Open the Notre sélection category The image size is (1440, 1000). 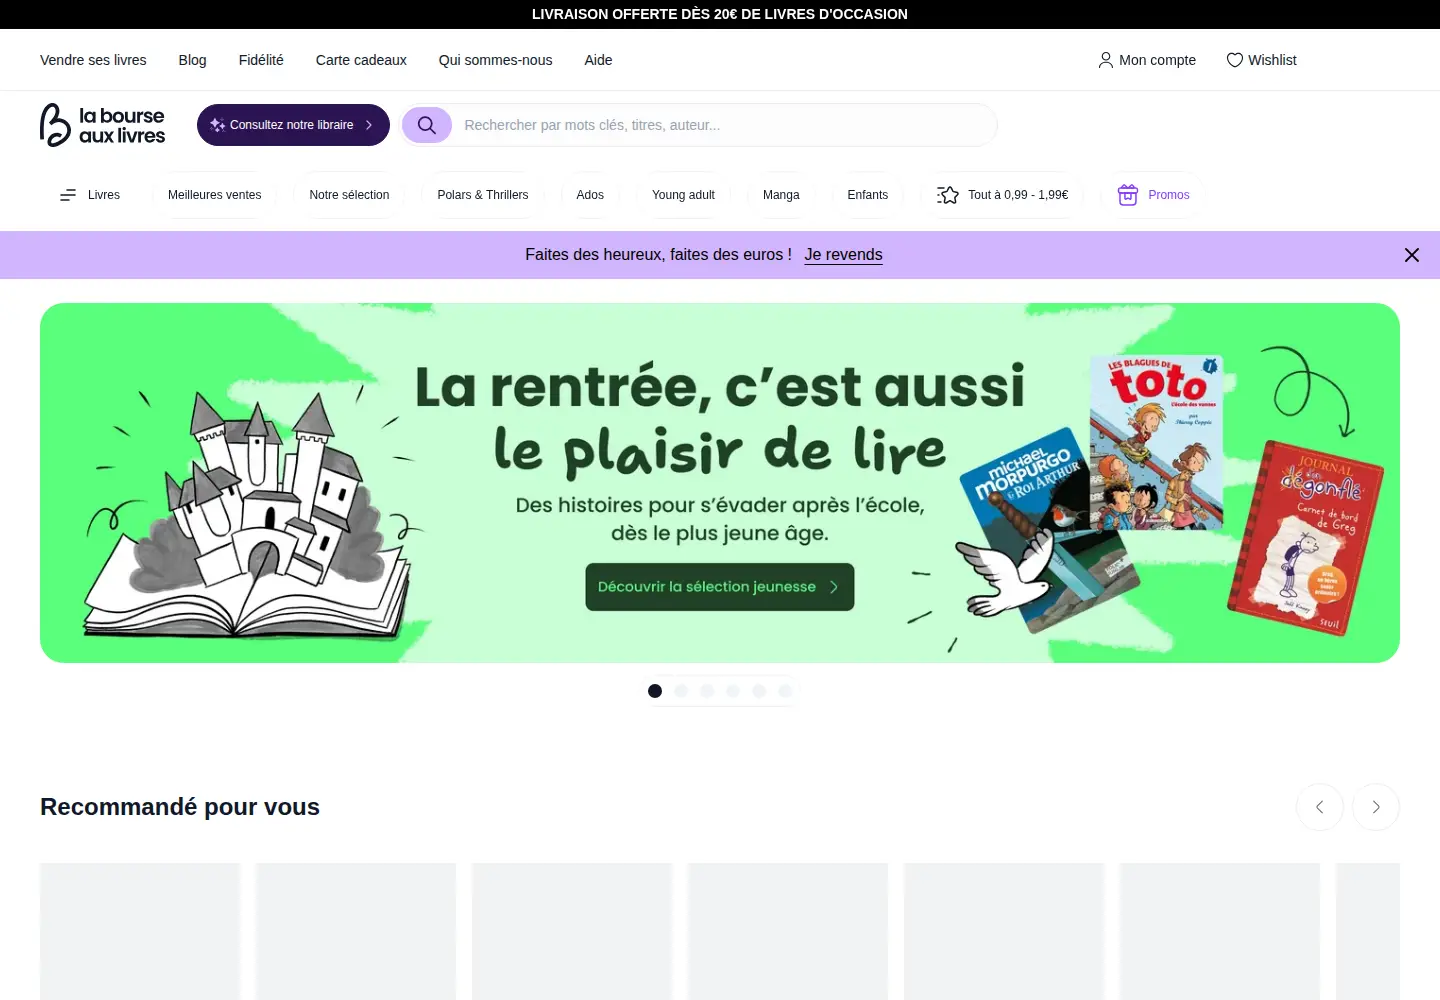349,195
